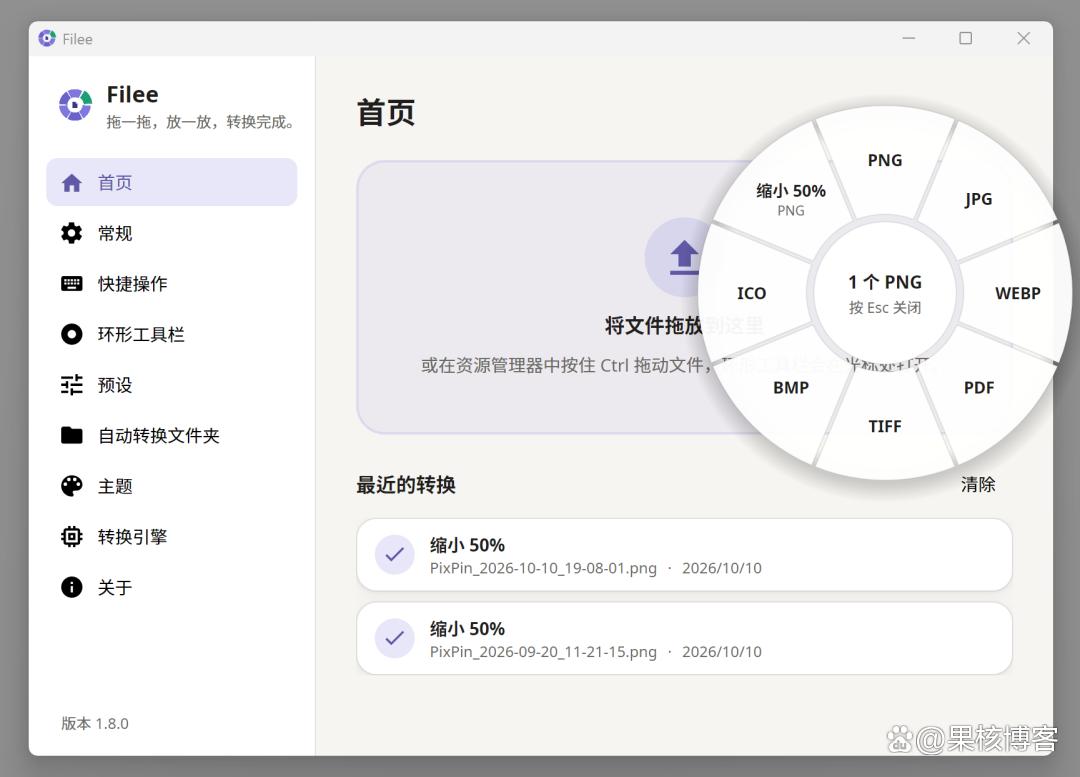The height and width of the screenshot is (777, 1080).
Task: Choose WEBP in the radial menu
Action: [1017, 293]
